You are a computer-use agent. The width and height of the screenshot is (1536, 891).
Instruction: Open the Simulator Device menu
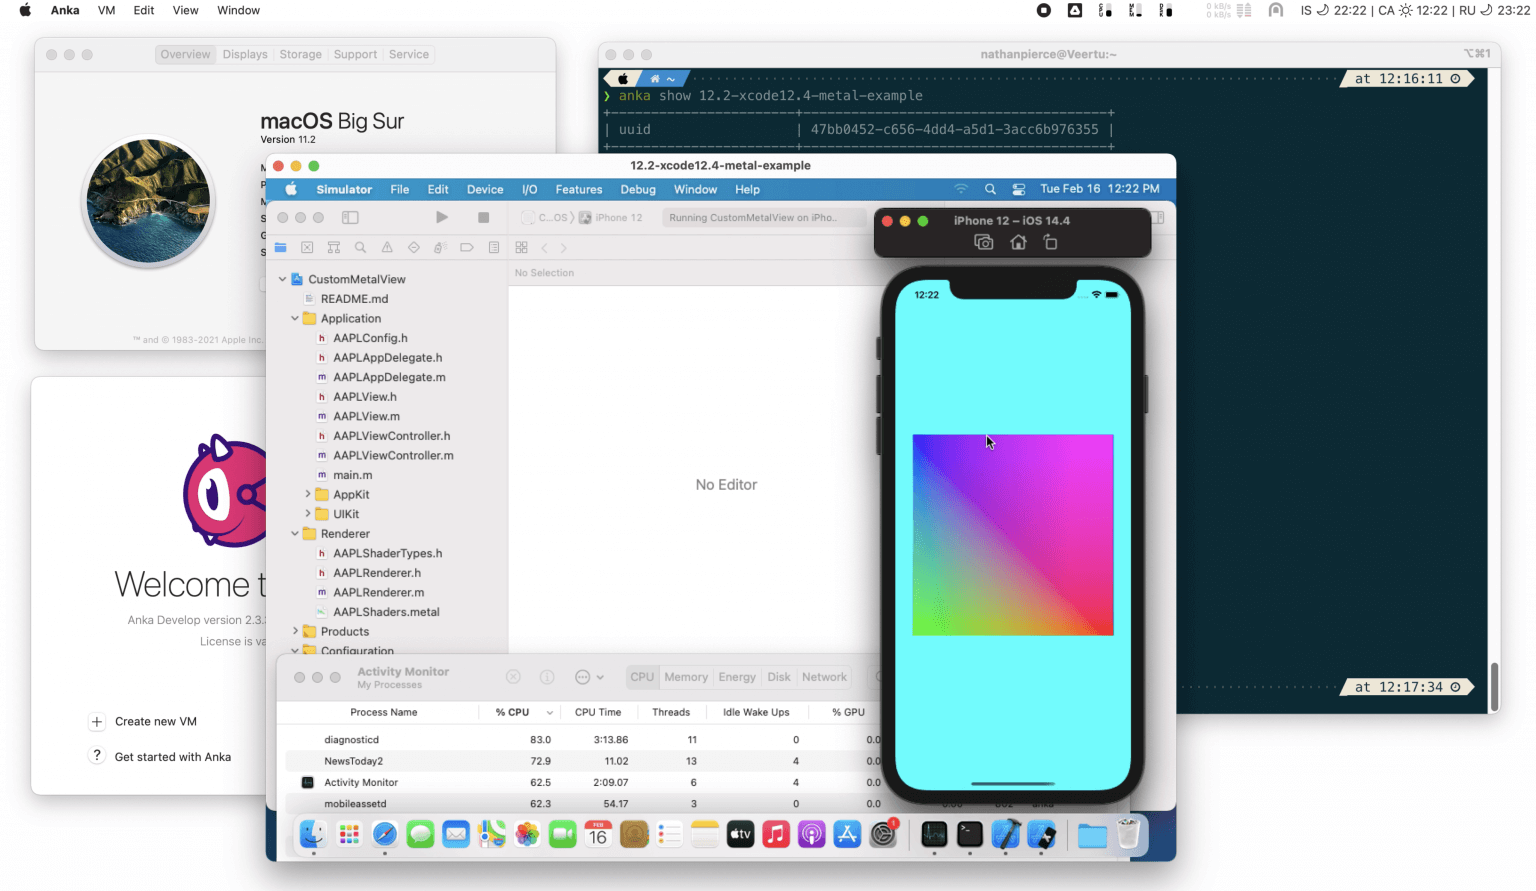tap(485, 189)
